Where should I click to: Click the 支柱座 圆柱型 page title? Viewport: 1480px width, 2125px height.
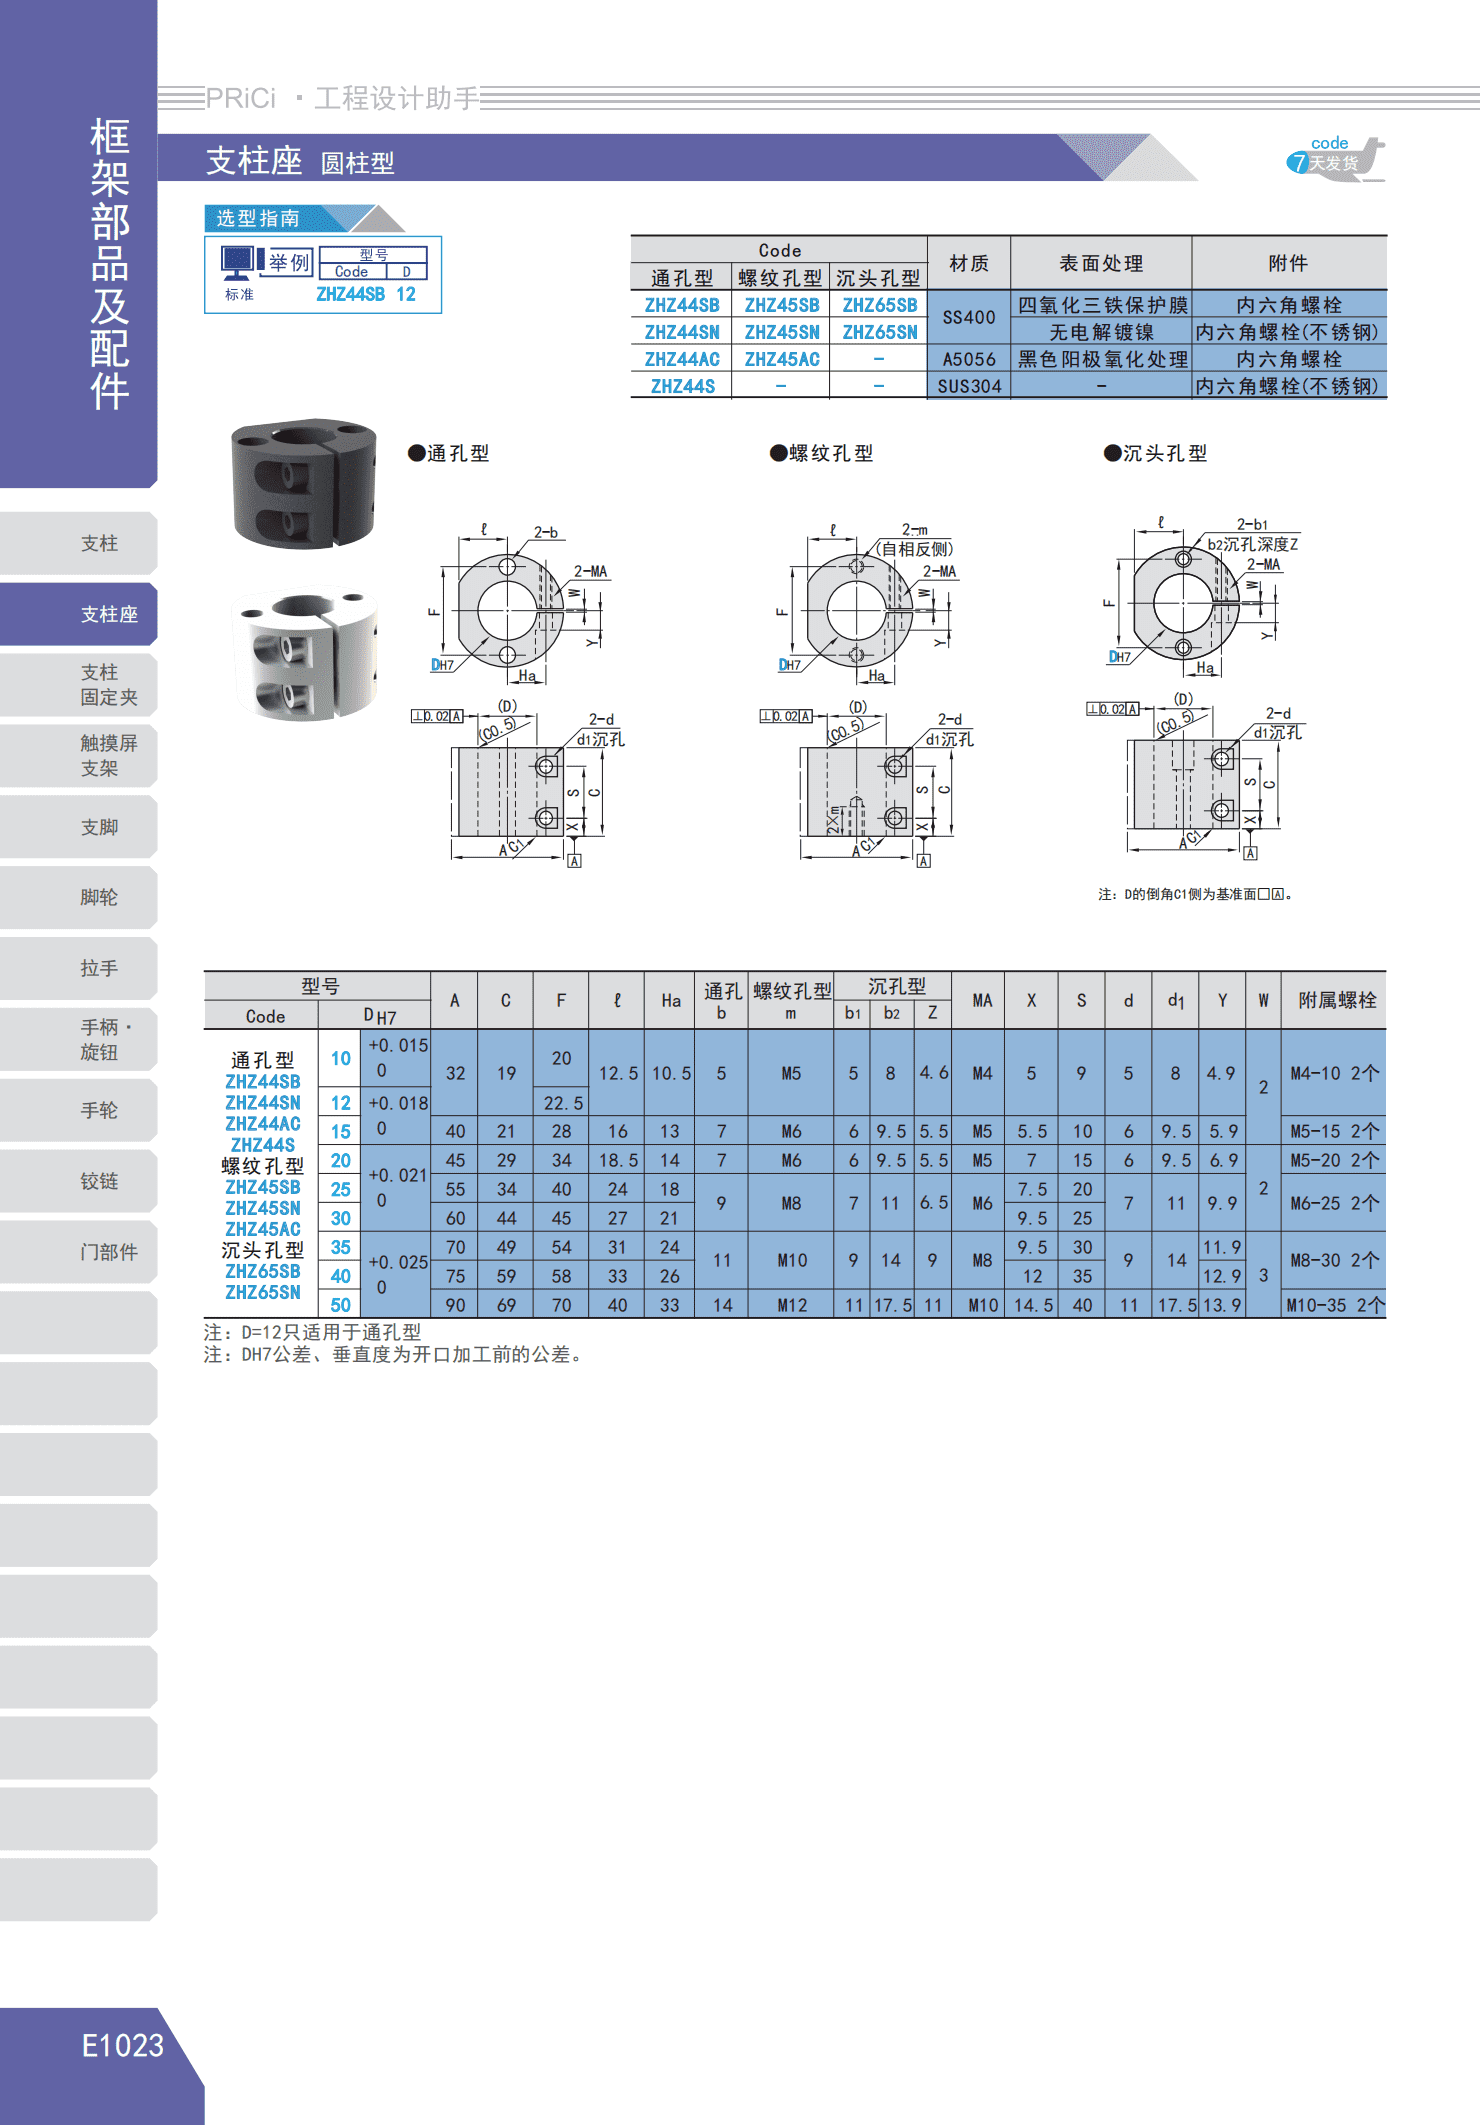pyautogui.click(x=300, y=161)
